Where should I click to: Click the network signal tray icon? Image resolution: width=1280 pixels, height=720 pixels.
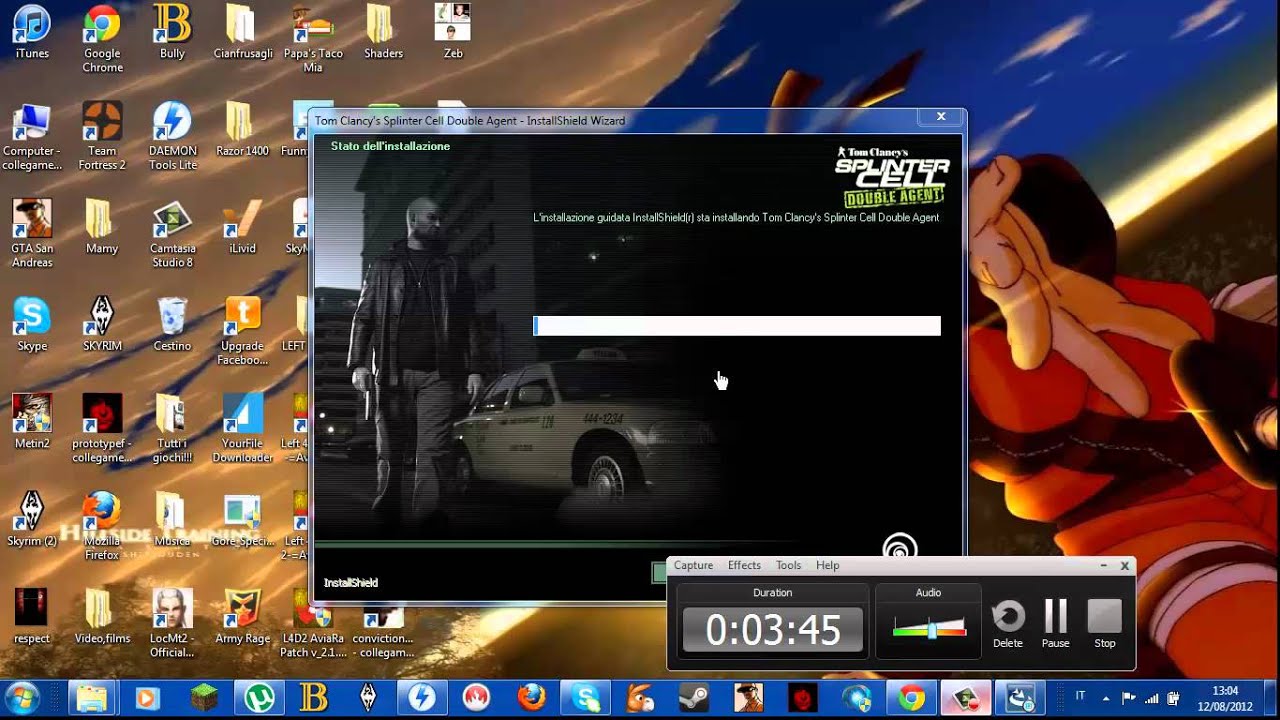point(1150,698)
